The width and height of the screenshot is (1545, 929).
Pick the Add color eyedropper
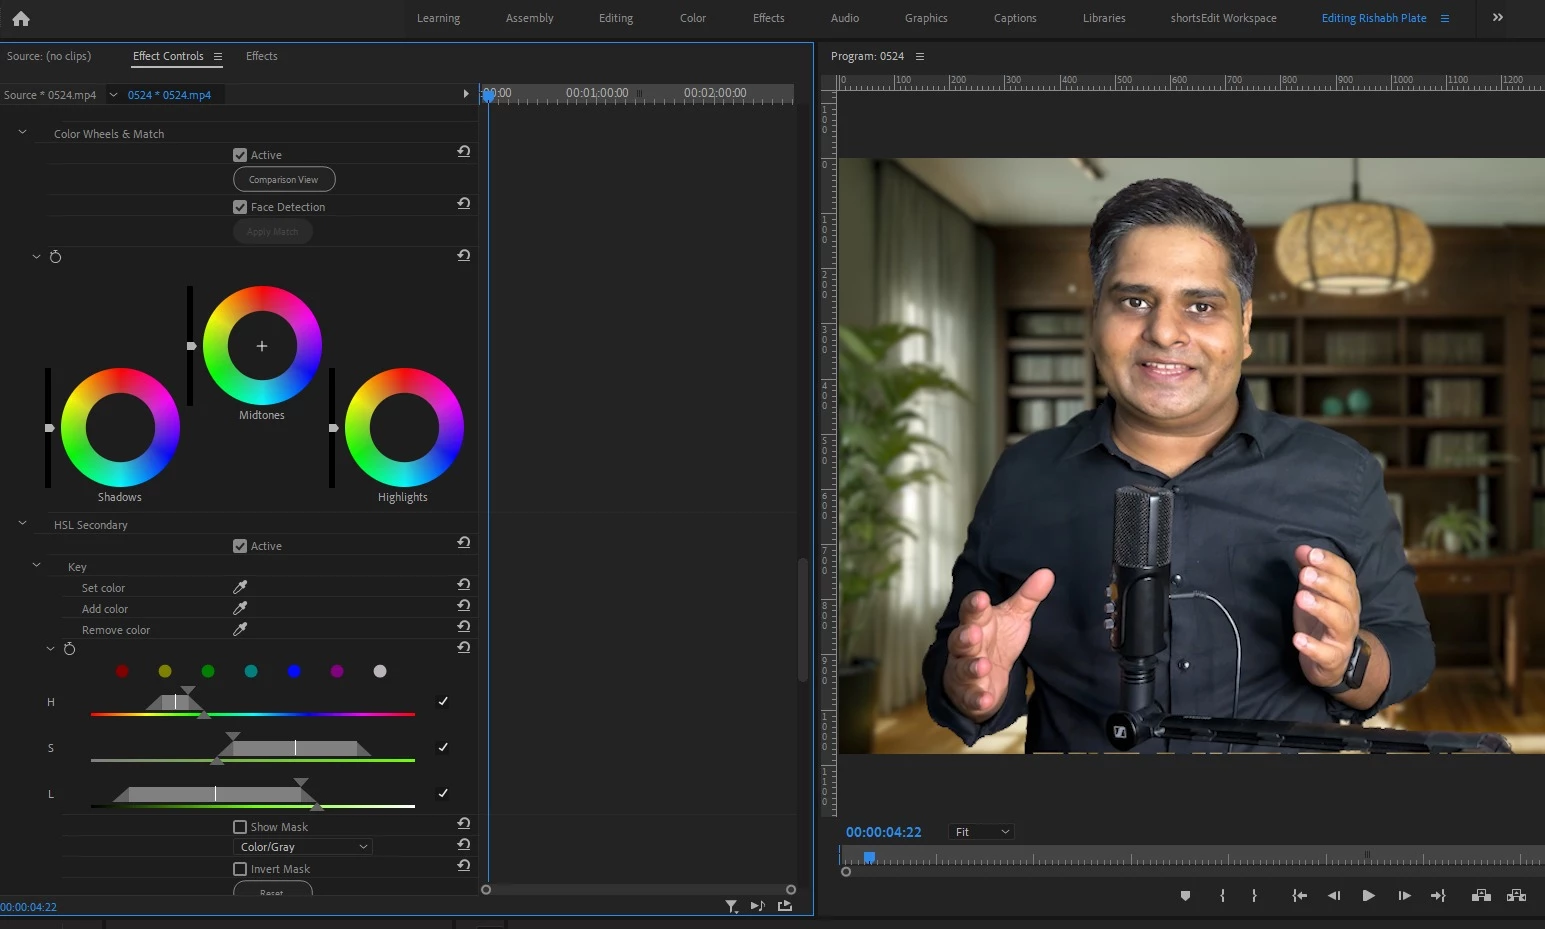pyautogui.click(x=240, y=608)
